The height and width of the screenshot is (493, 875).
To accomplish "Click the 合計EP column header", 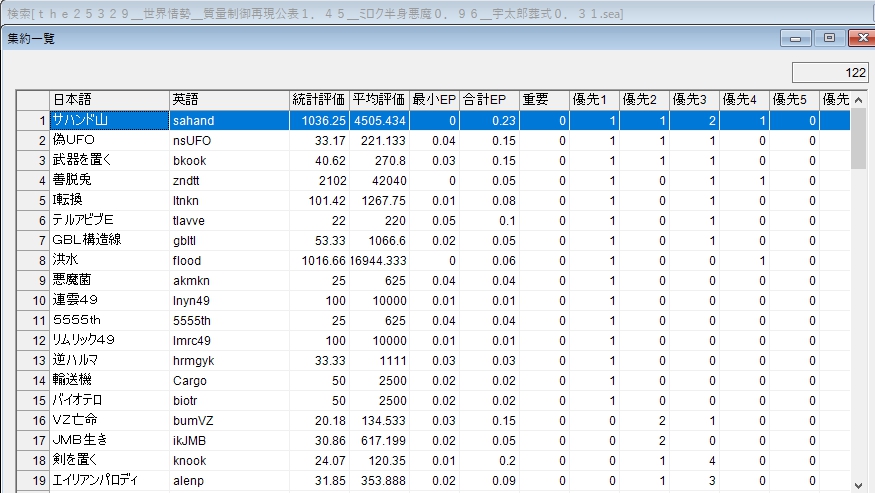I will [489, 100].
